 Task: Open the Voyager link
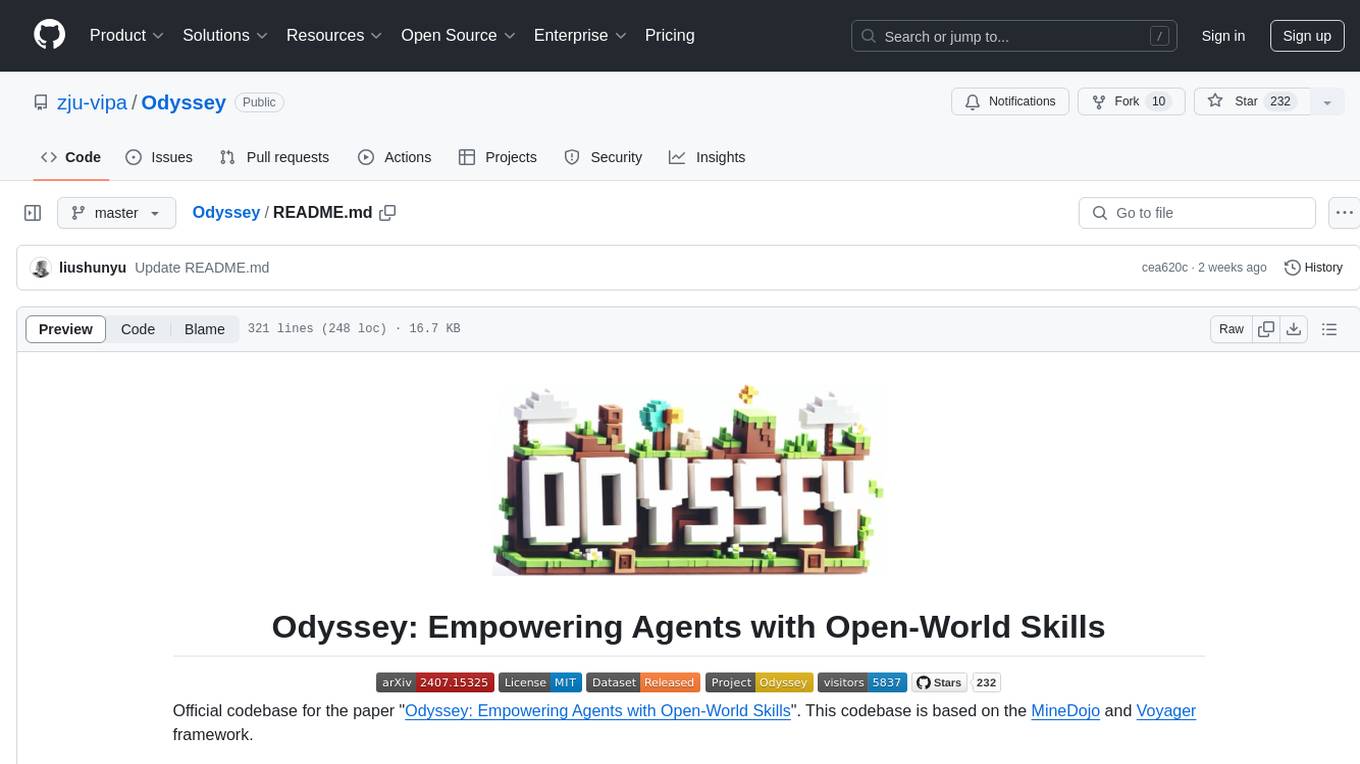click(1166, 711)
